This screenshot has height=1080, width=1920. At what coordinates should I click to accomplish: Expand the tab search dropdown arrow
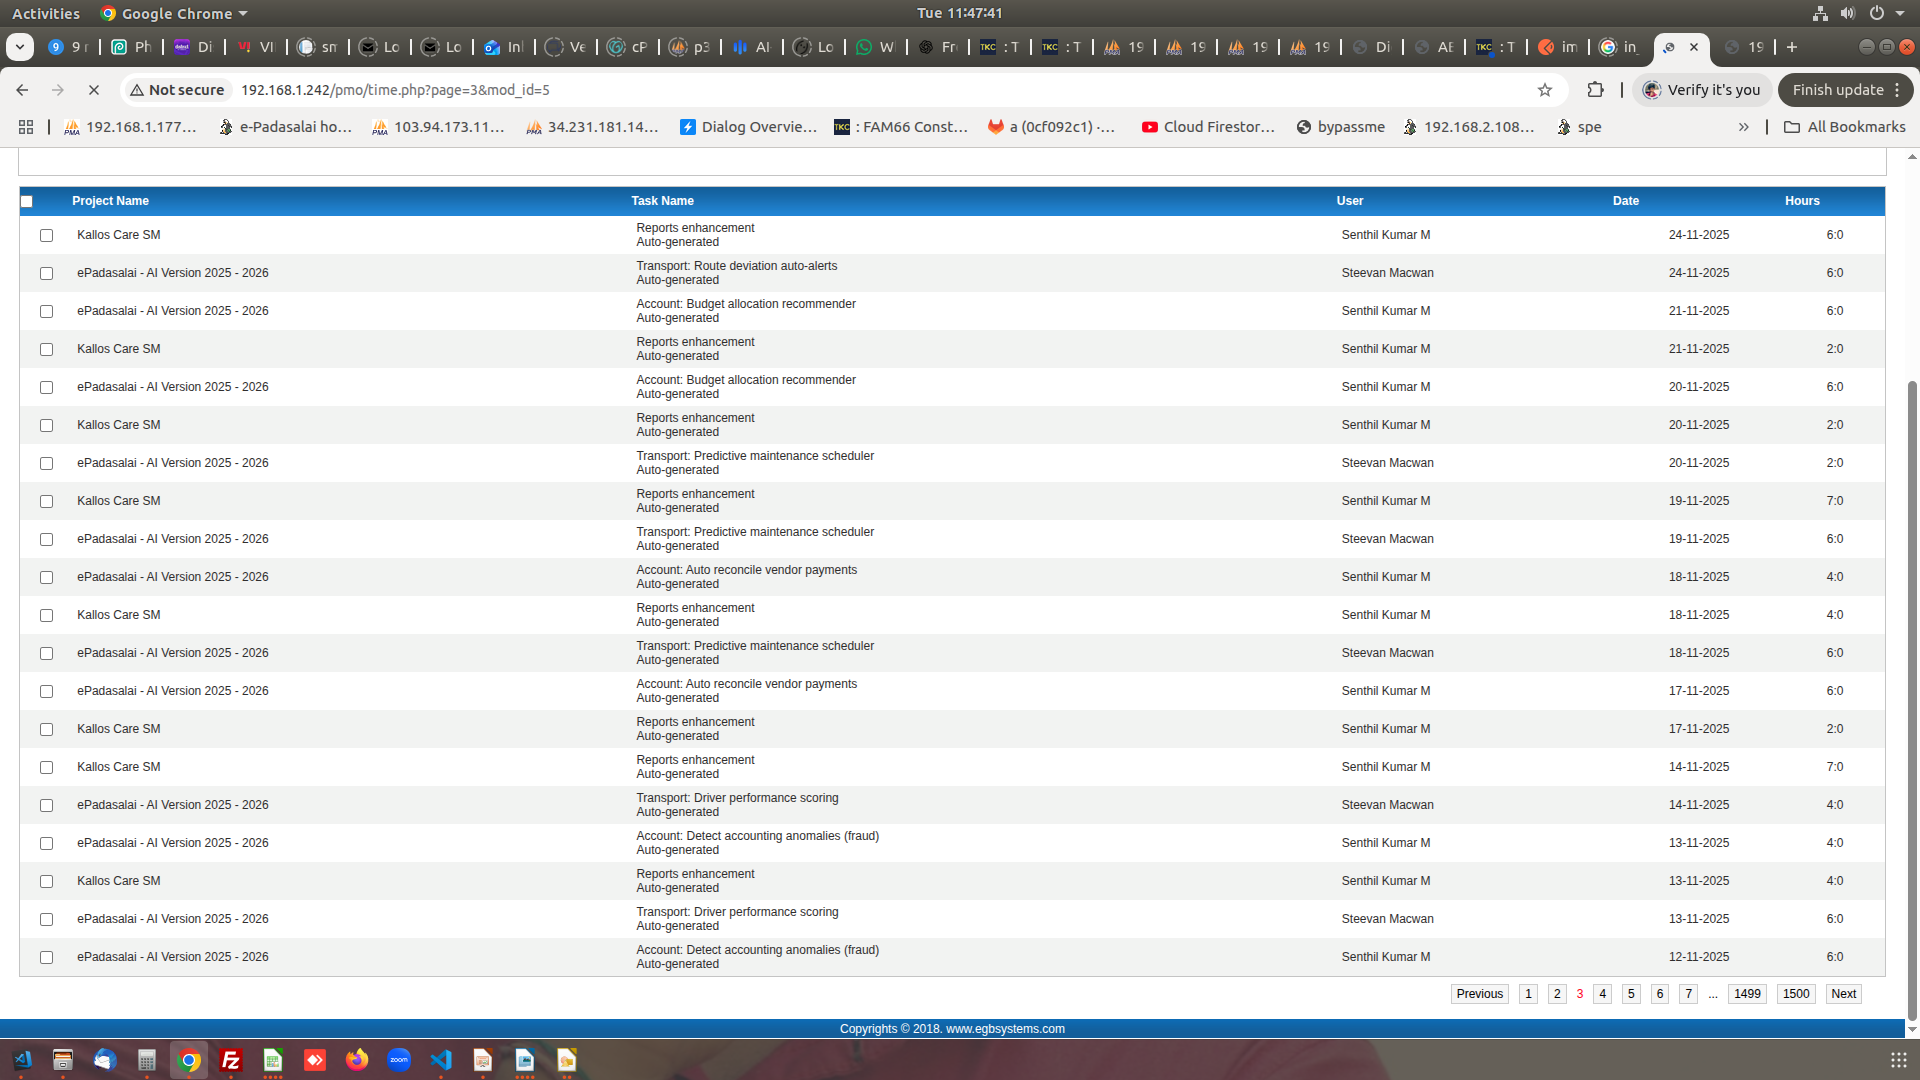(19, 47)
